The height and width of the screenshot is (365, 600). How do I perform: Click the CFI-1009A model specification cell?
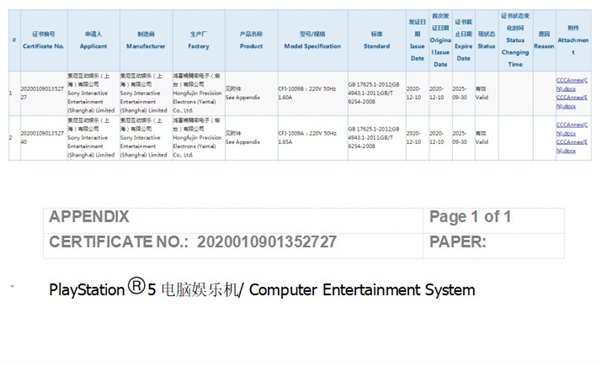tap(313, 138)
